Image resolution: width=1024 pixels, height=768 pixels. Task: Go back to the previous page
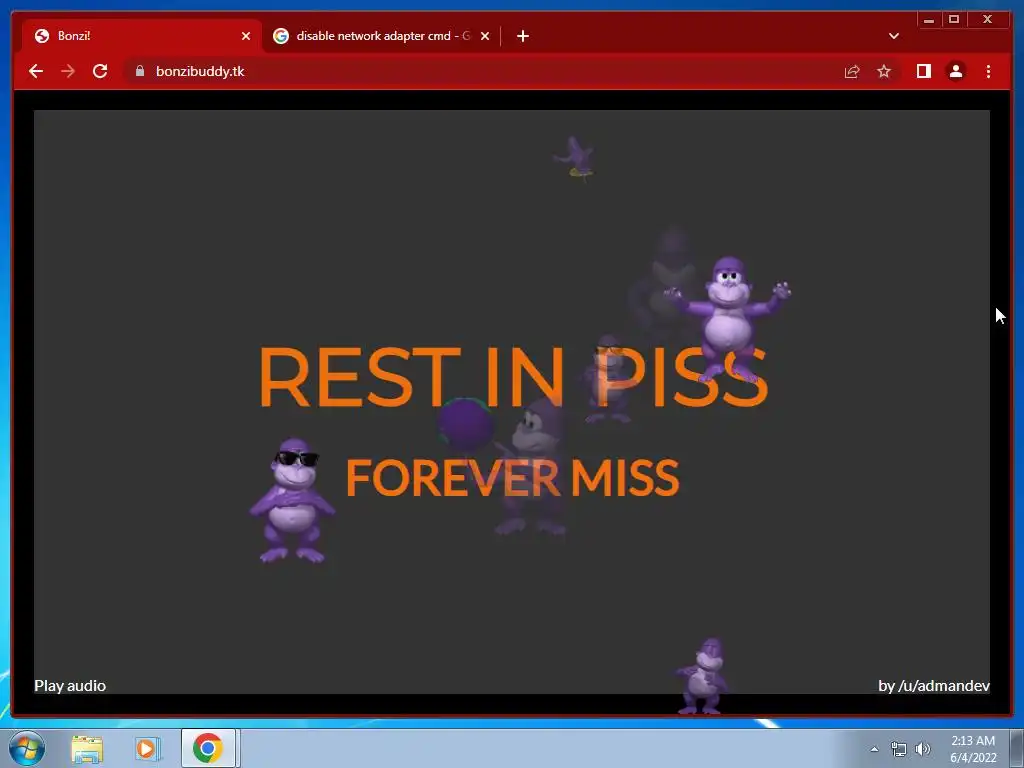pyautogui.click(x=36, y=71)
